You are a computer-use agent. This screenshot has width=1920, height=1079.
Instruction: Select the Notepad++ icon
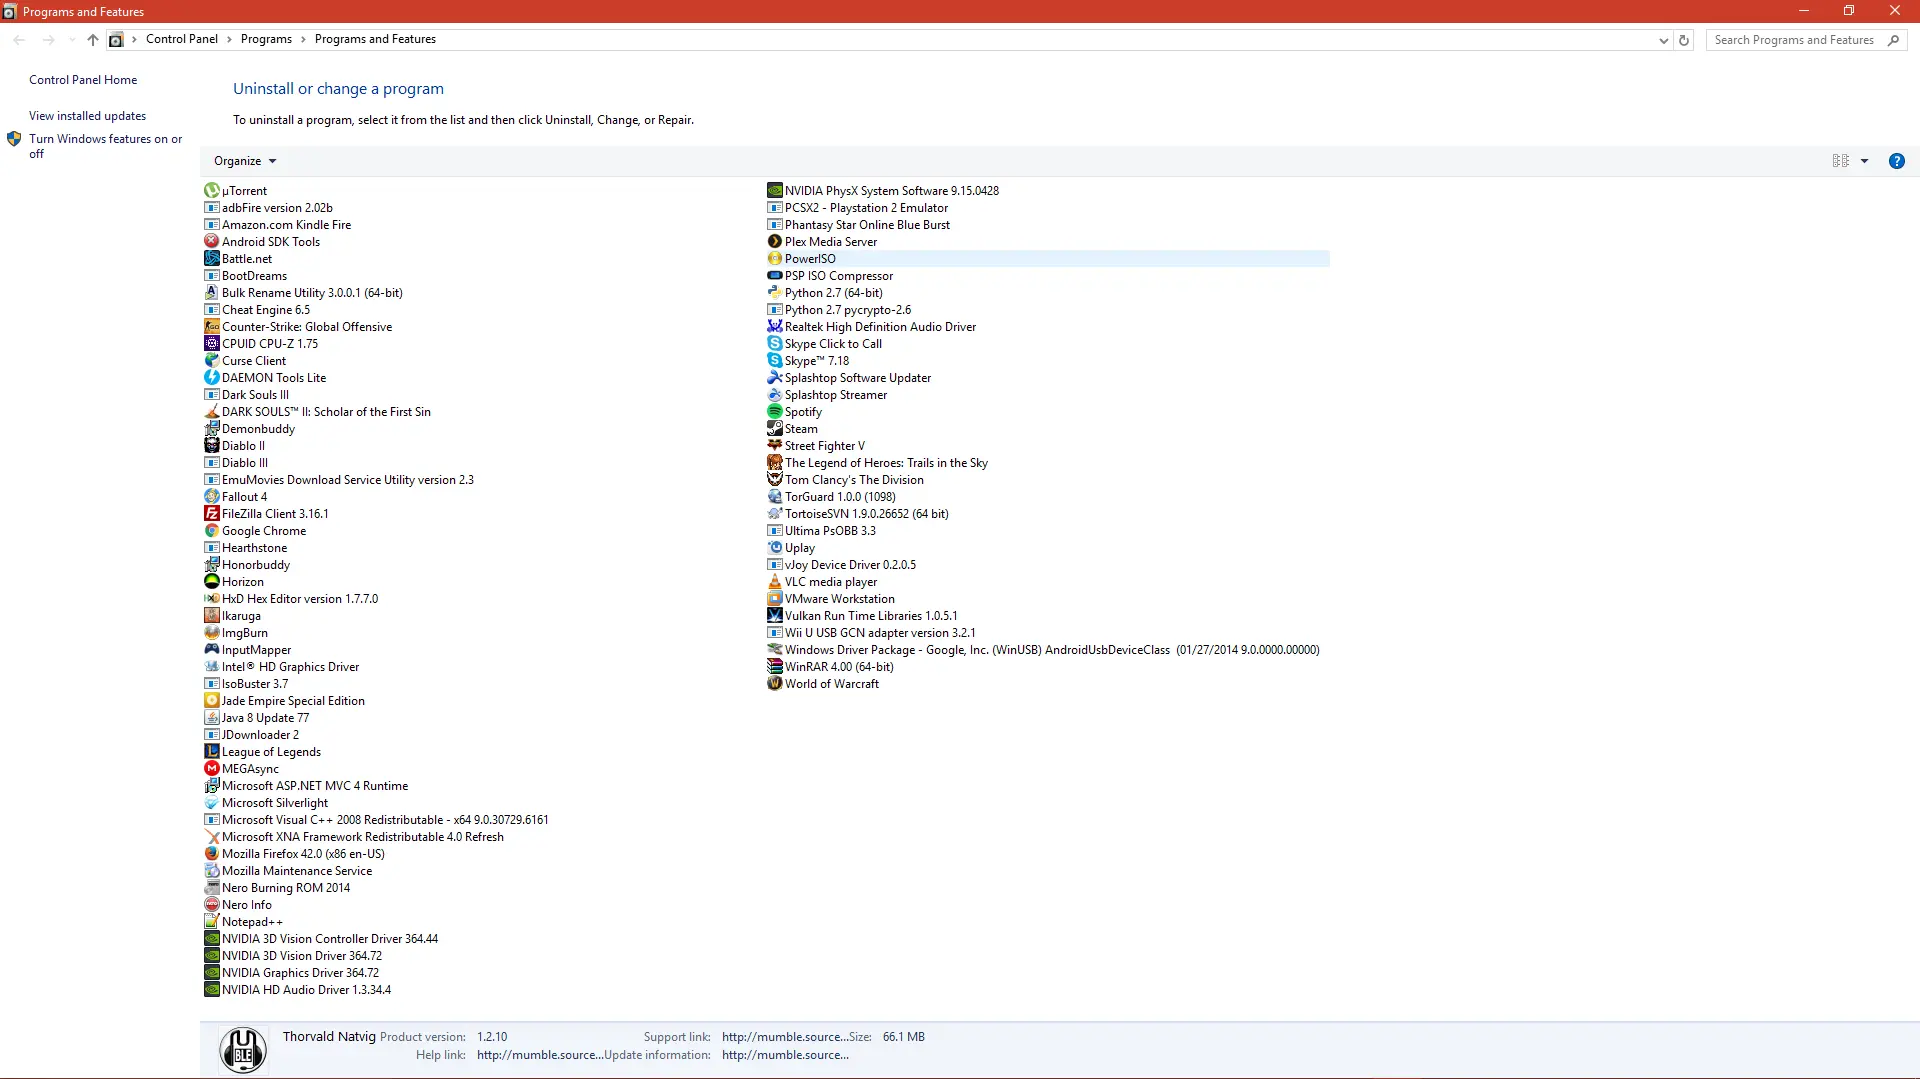point(212,921)
